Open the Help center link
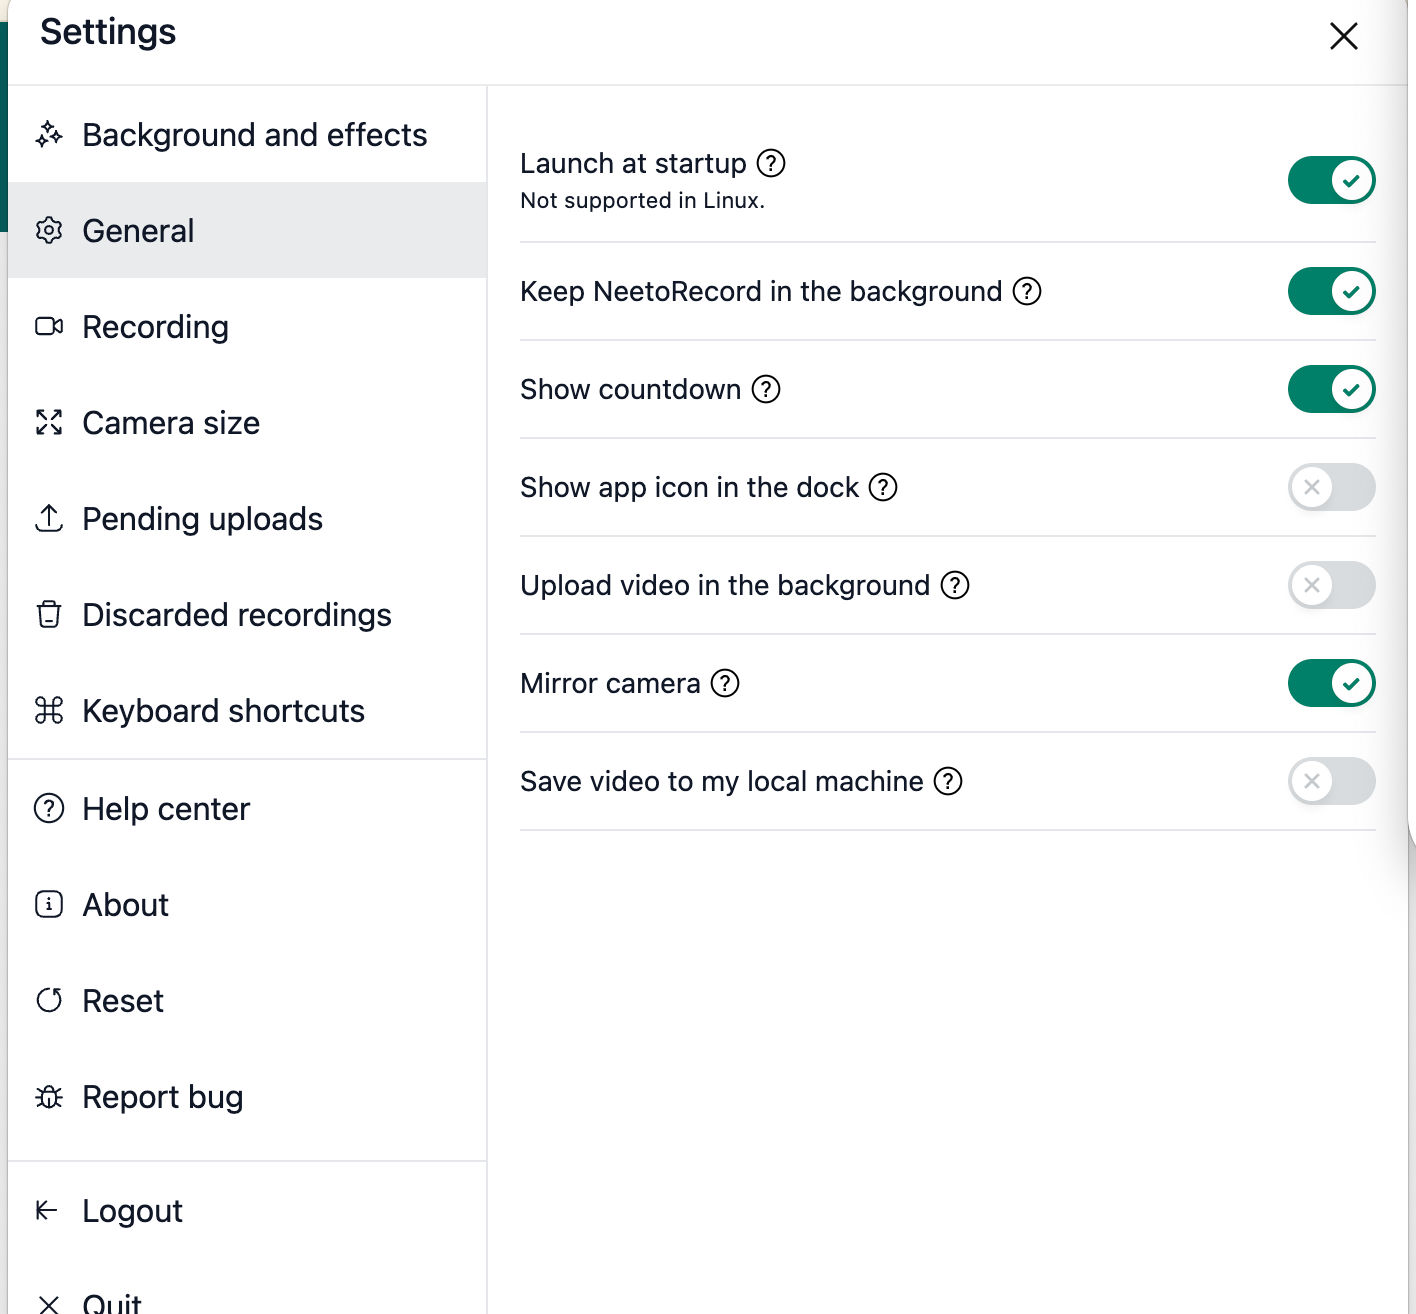Screen dimensions: 1416x1314 pos(166,809)
